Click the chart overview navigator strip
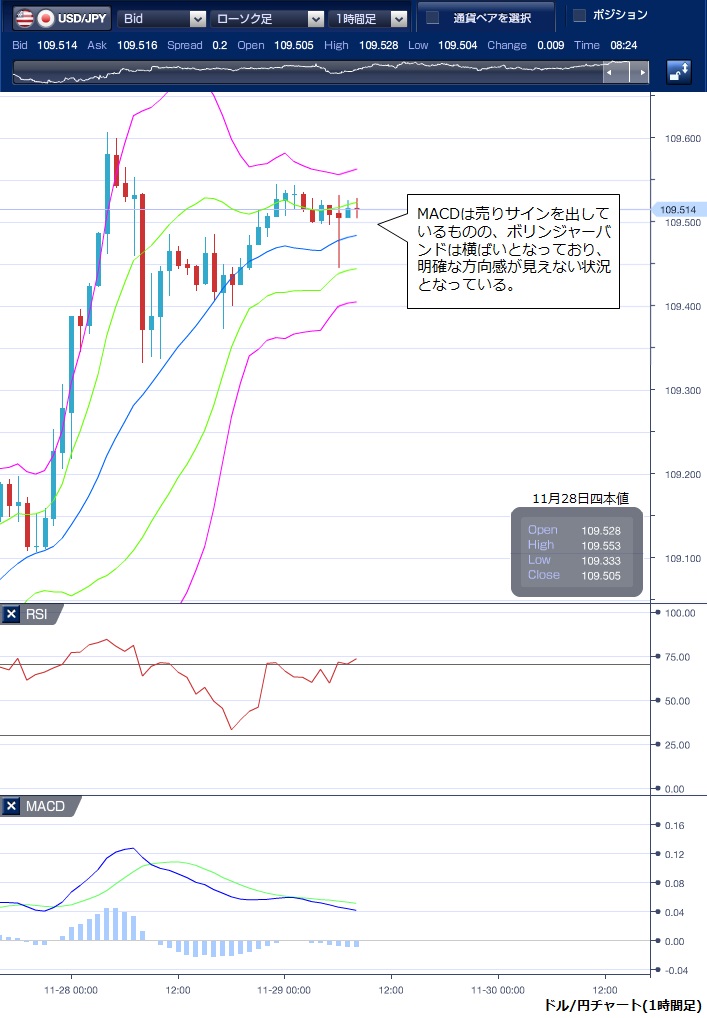This screenshot has height=1018, width=707. coord(310,72)
